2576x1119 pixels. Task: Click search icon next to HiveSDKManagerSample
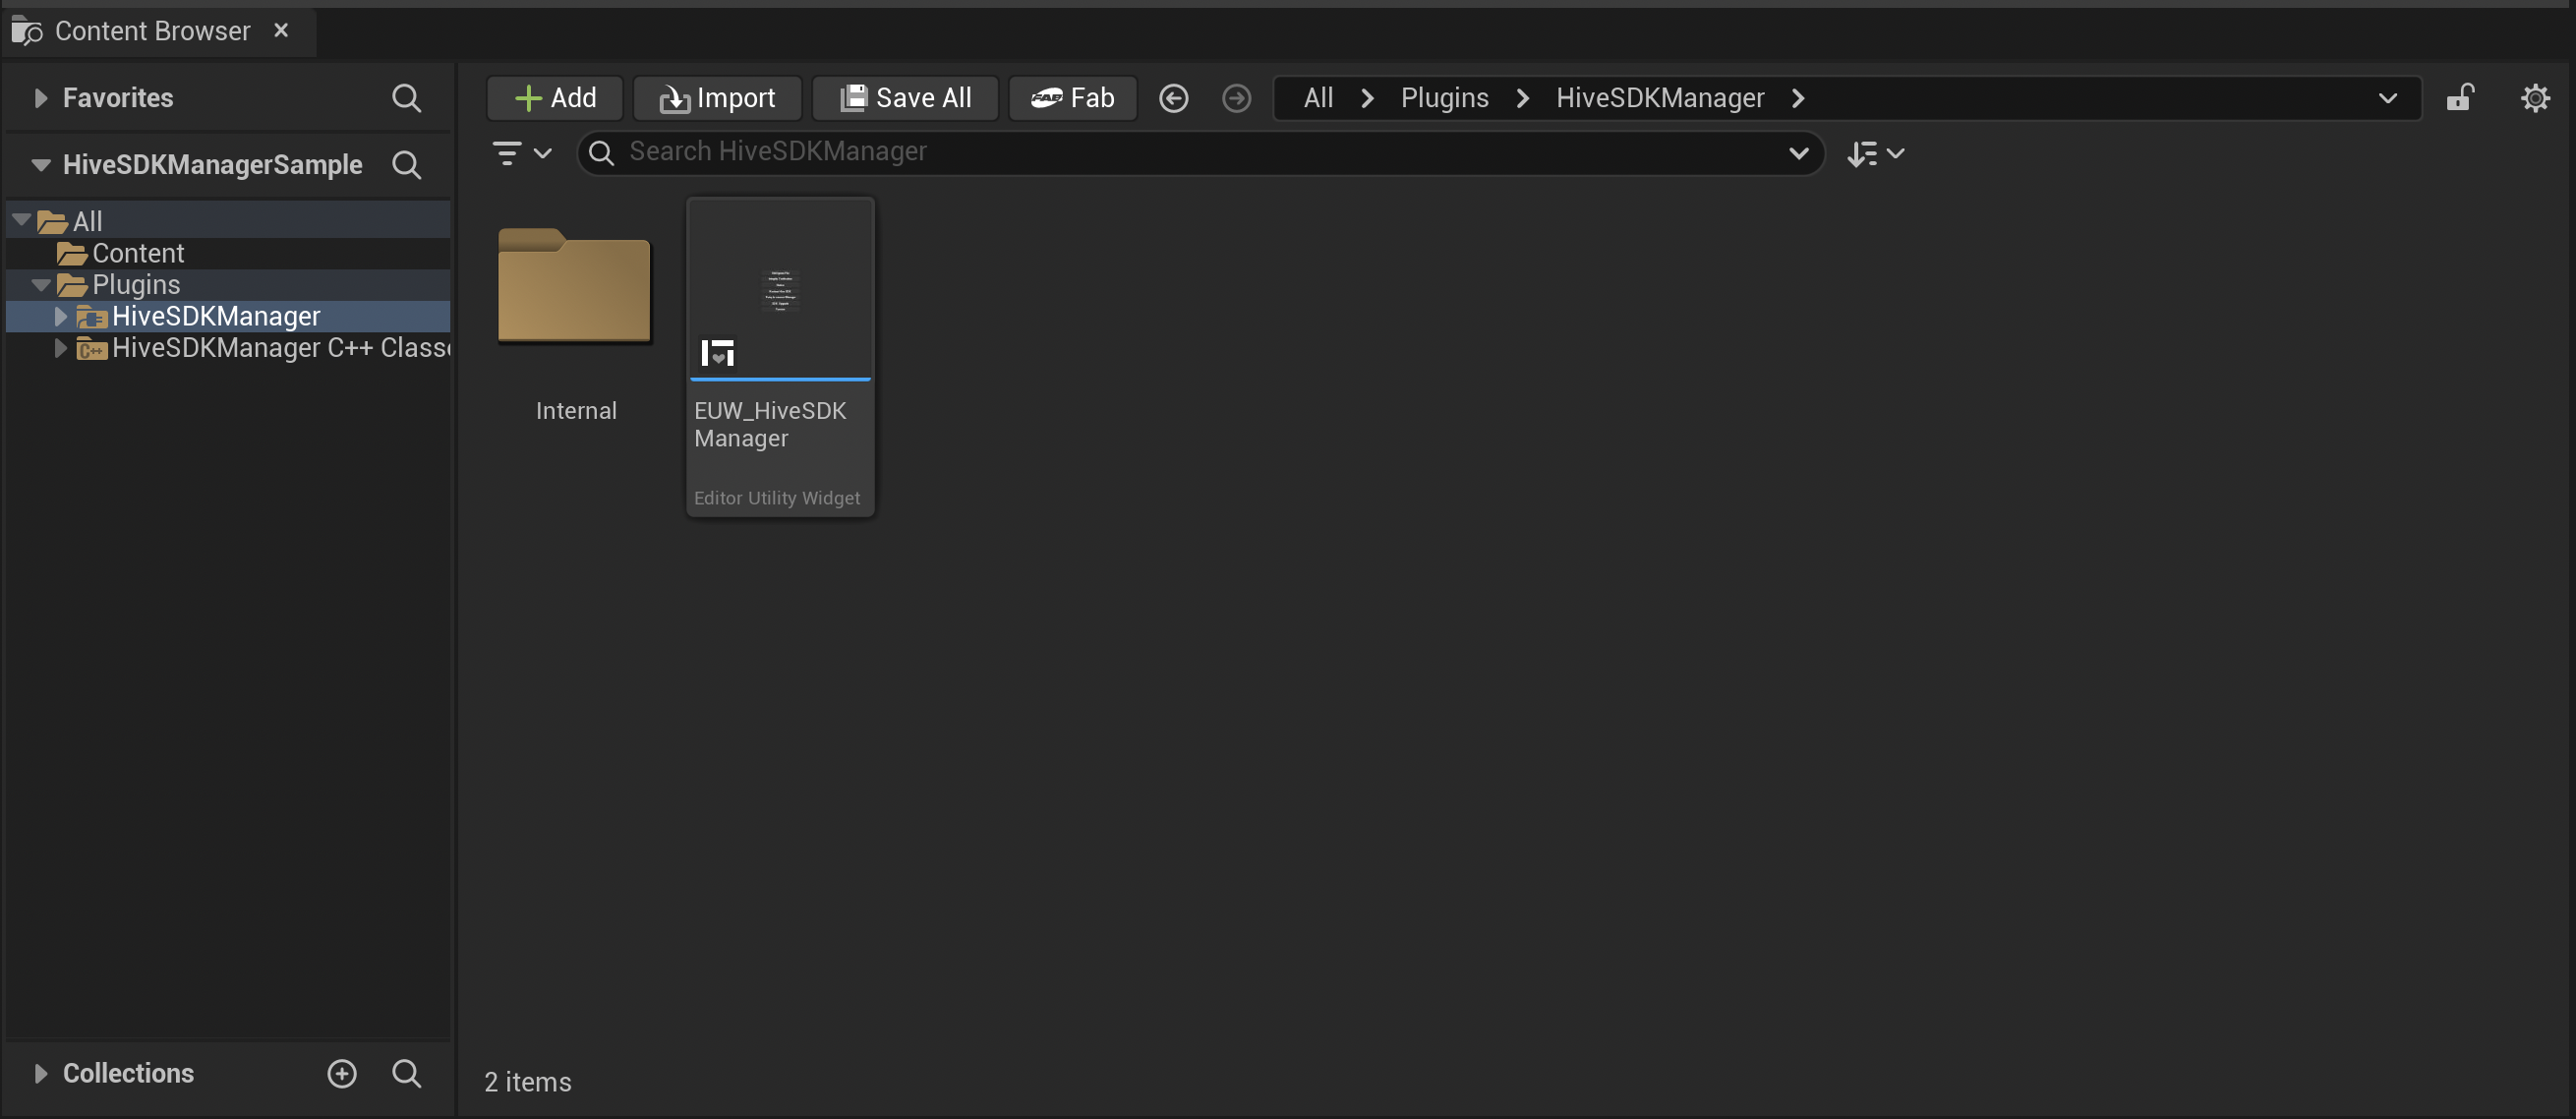coord(406,165)
